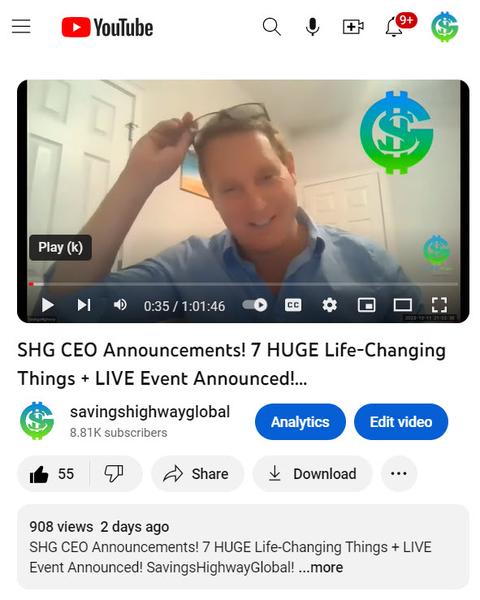The width and height of the screenshot is (480, 600).
Task: Click the video progress bar
Action: click(243, 284)
